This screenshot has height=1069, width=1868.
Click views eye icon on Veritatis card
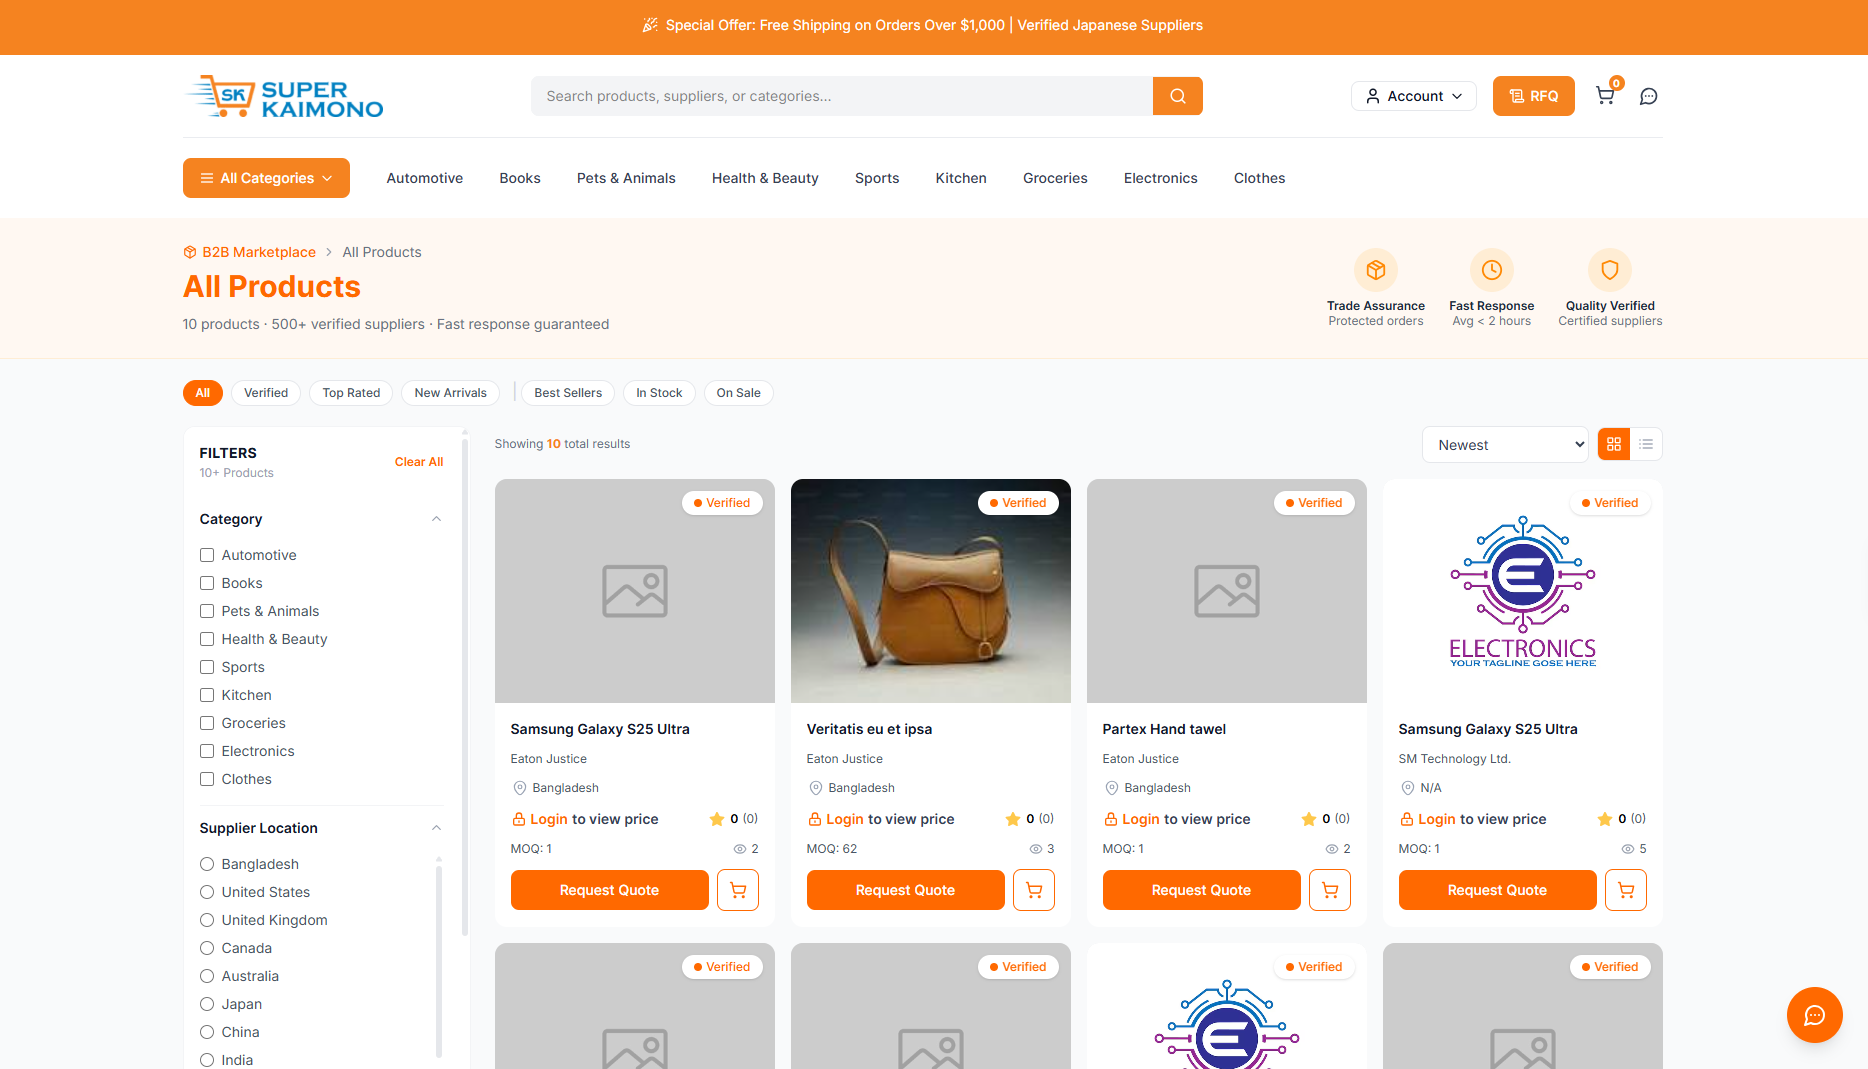(x=1036, y=849)
